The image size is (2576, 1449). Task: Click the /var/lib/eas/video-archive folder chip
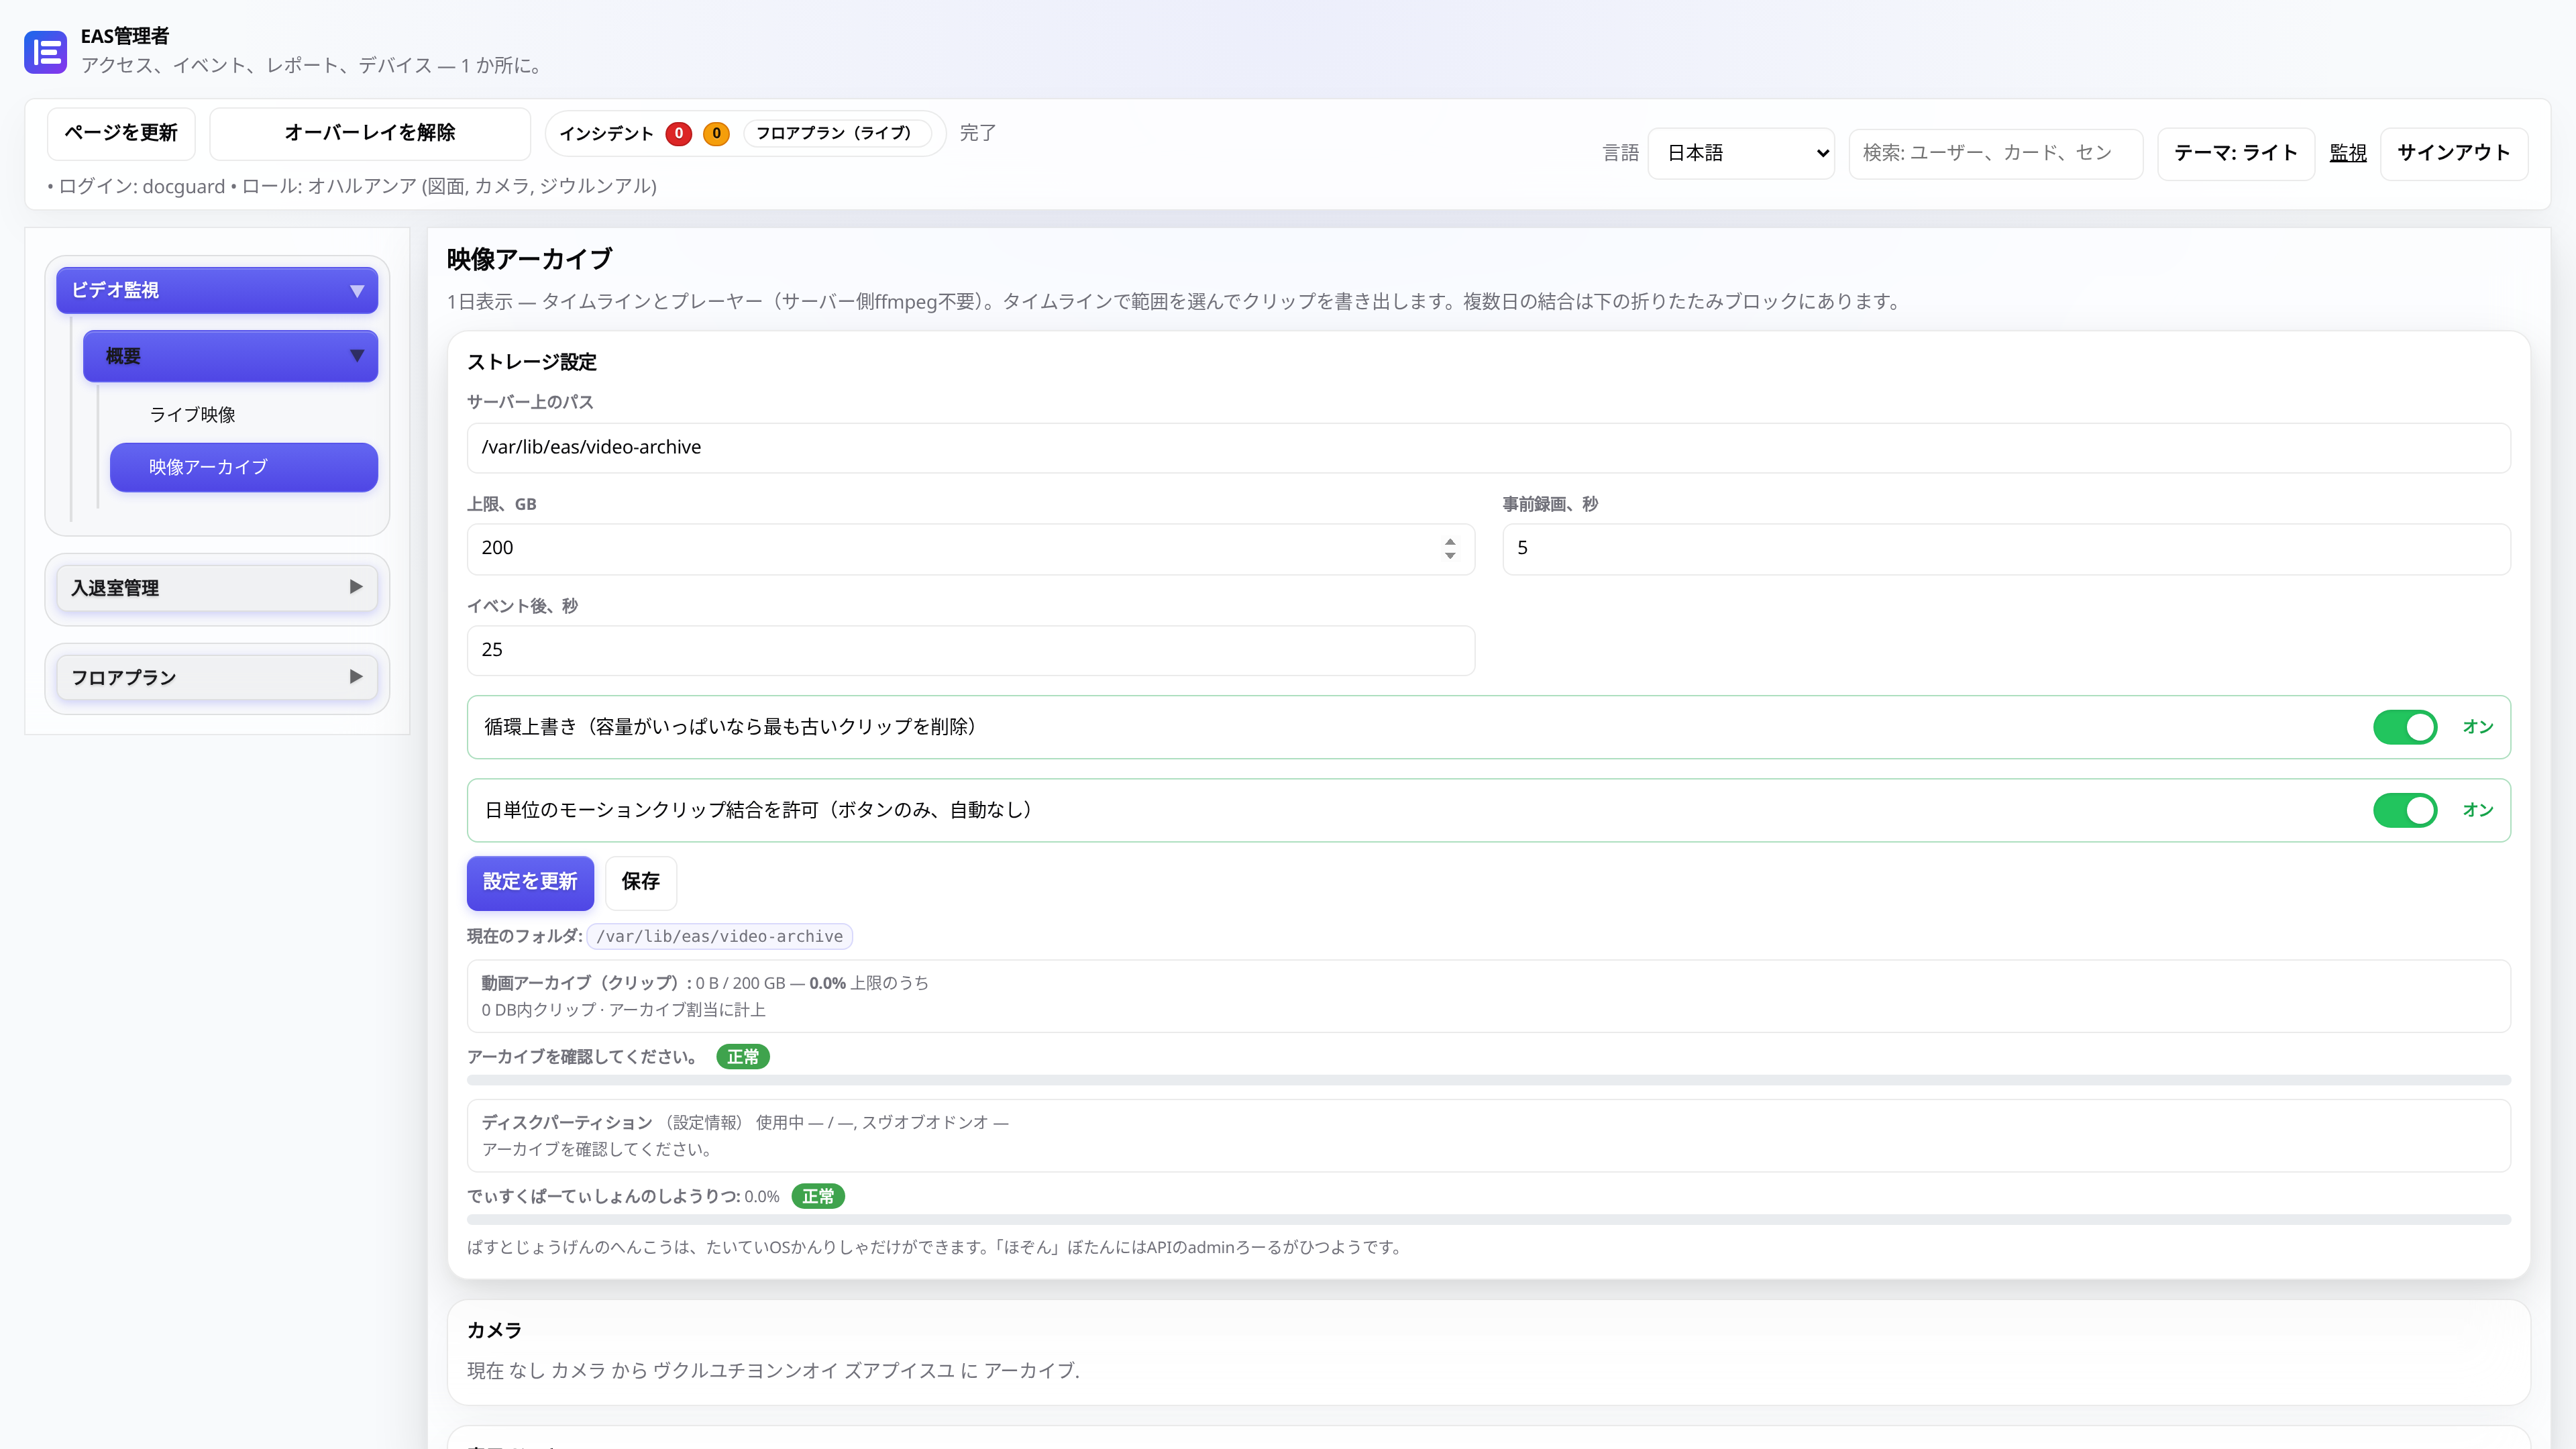pos(719,936)
